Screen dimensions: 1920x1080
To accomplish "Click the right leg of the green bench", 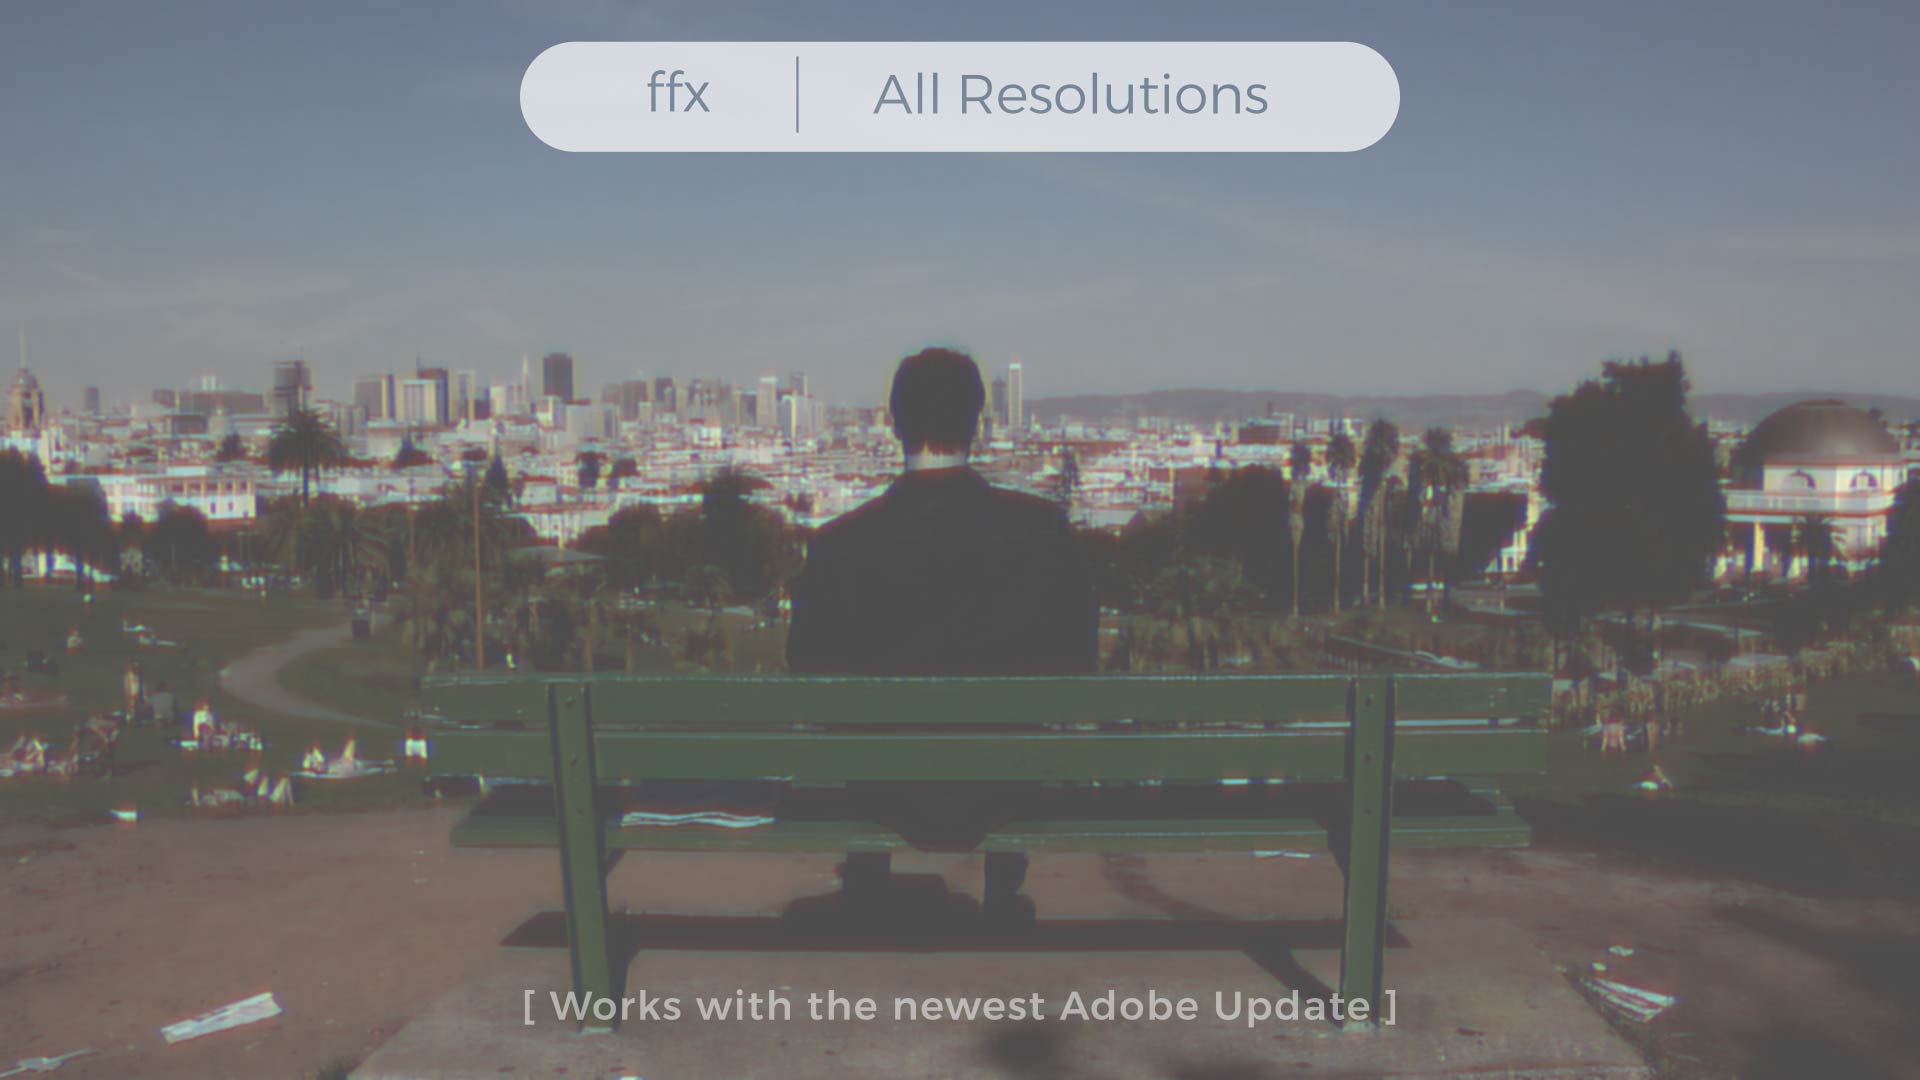I will click(x=1366, y=848).
